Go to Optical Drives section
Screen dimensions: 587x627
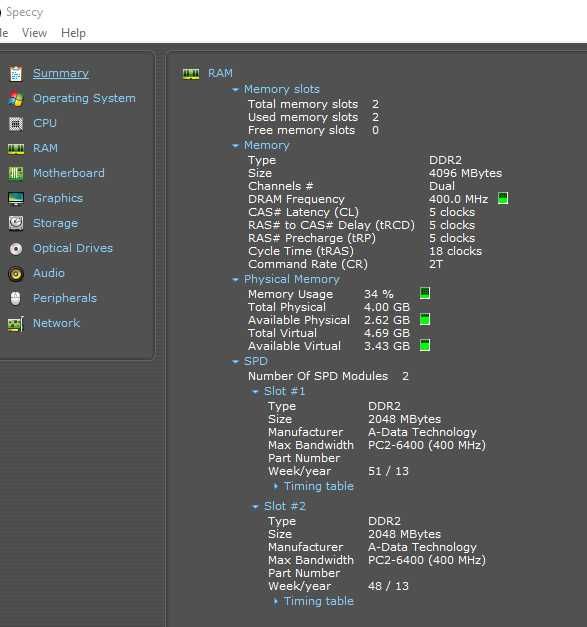pyautogui.click(x=73, y=248)
